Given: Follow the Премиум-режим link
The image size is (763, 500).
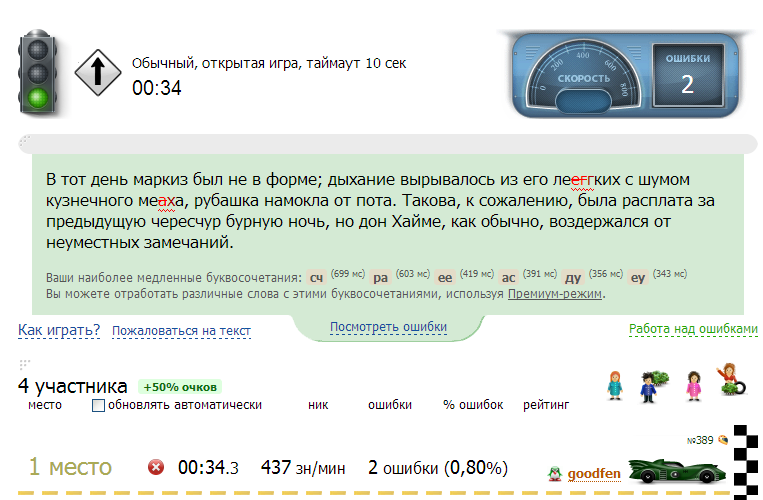Looking at the screenshot, I should (555, 294).
